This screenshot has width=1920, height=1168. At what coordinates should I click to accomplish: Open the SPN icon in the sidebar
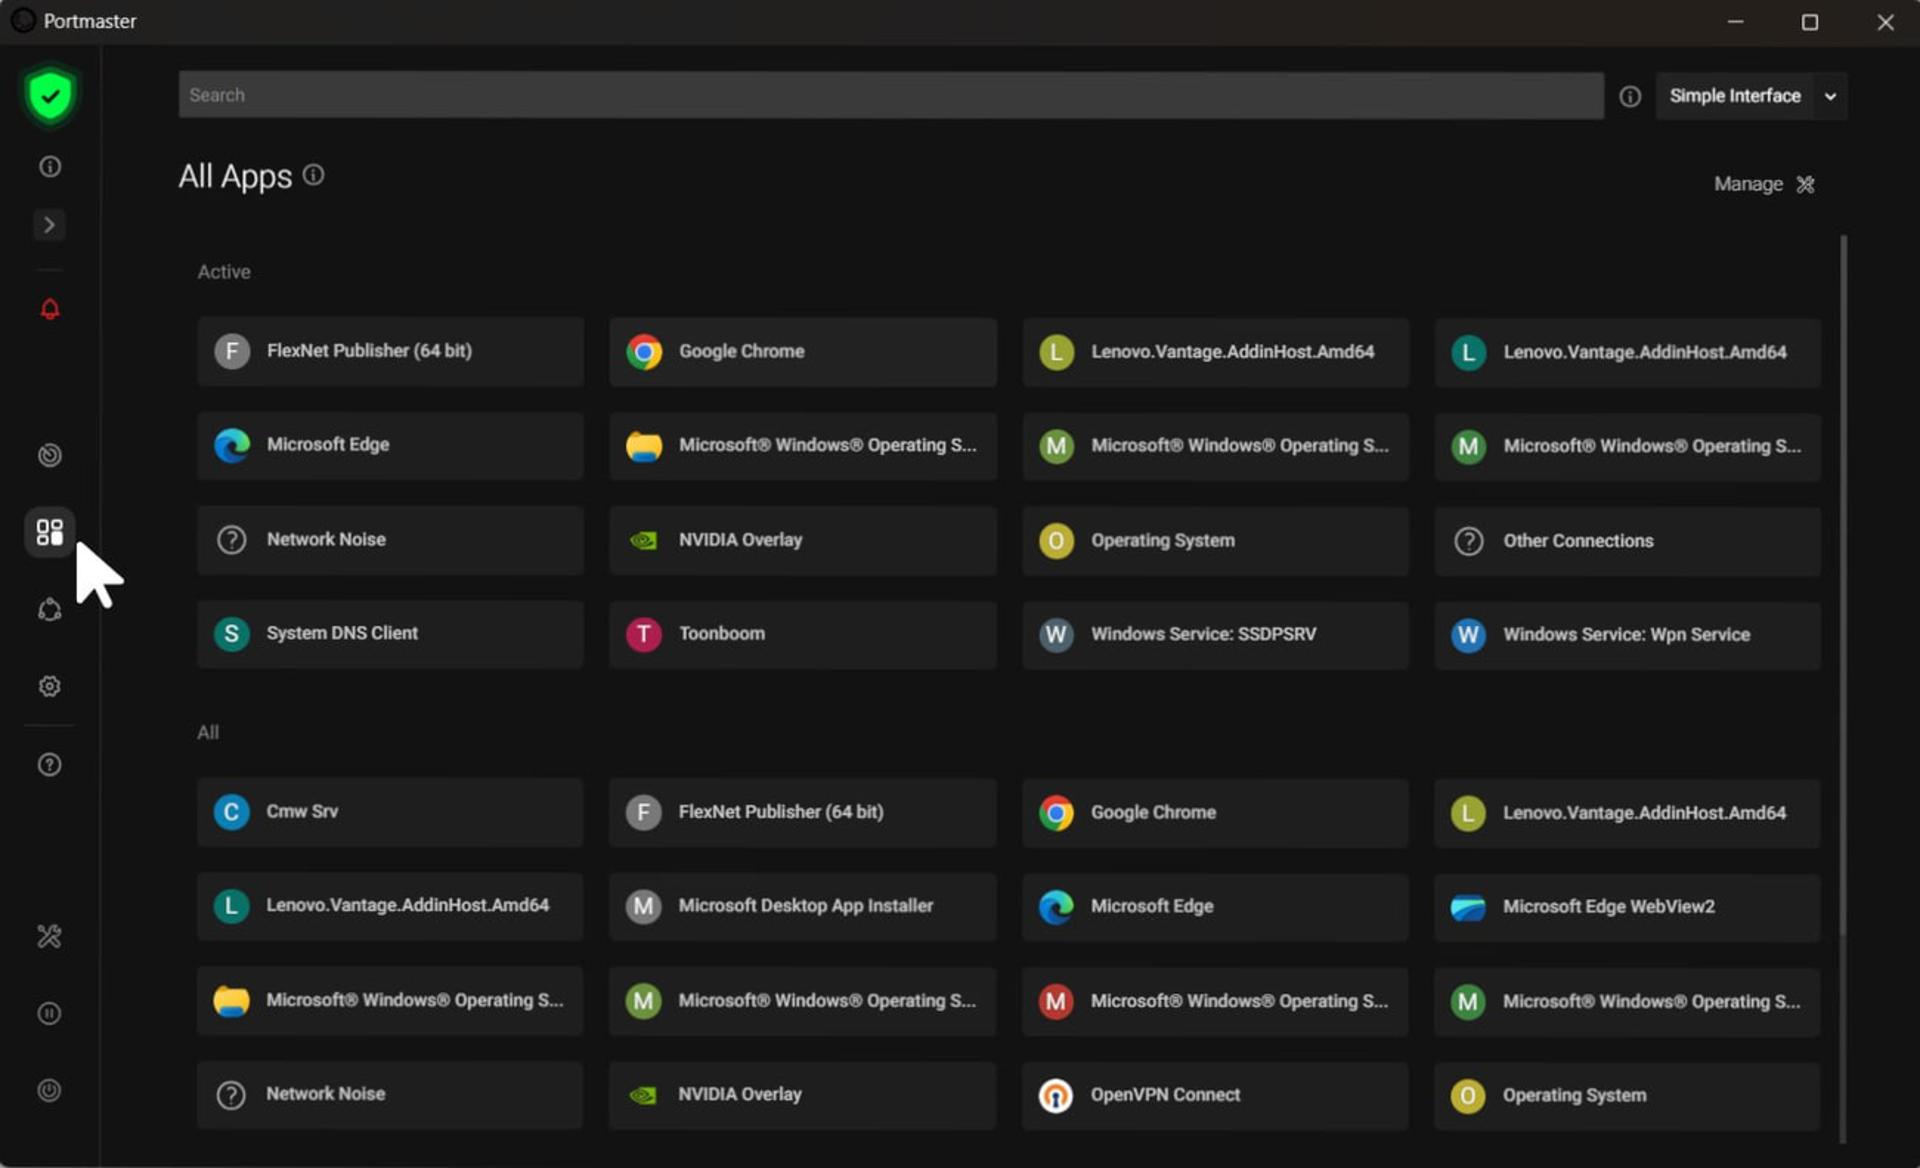(50, 609)
